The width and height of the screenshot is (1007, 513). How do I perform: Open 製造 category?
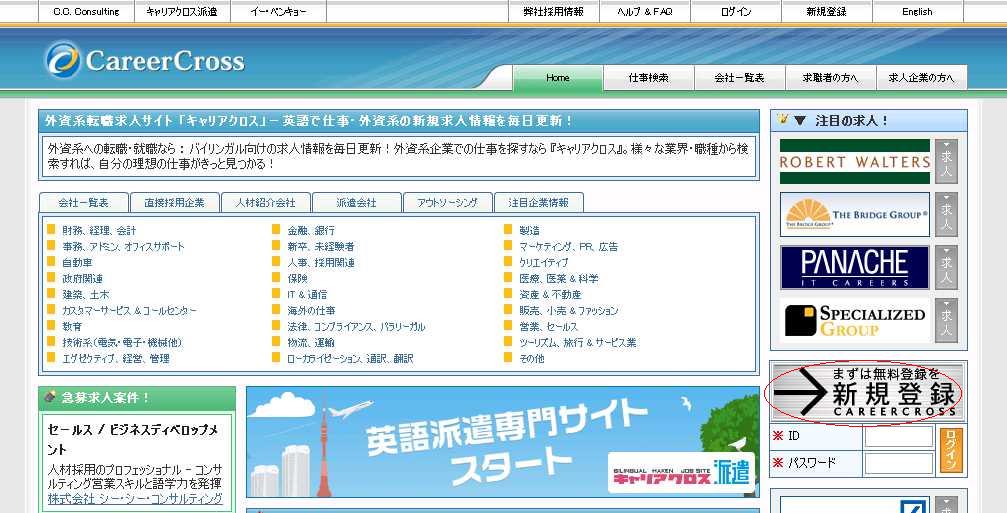click(529, 230)
